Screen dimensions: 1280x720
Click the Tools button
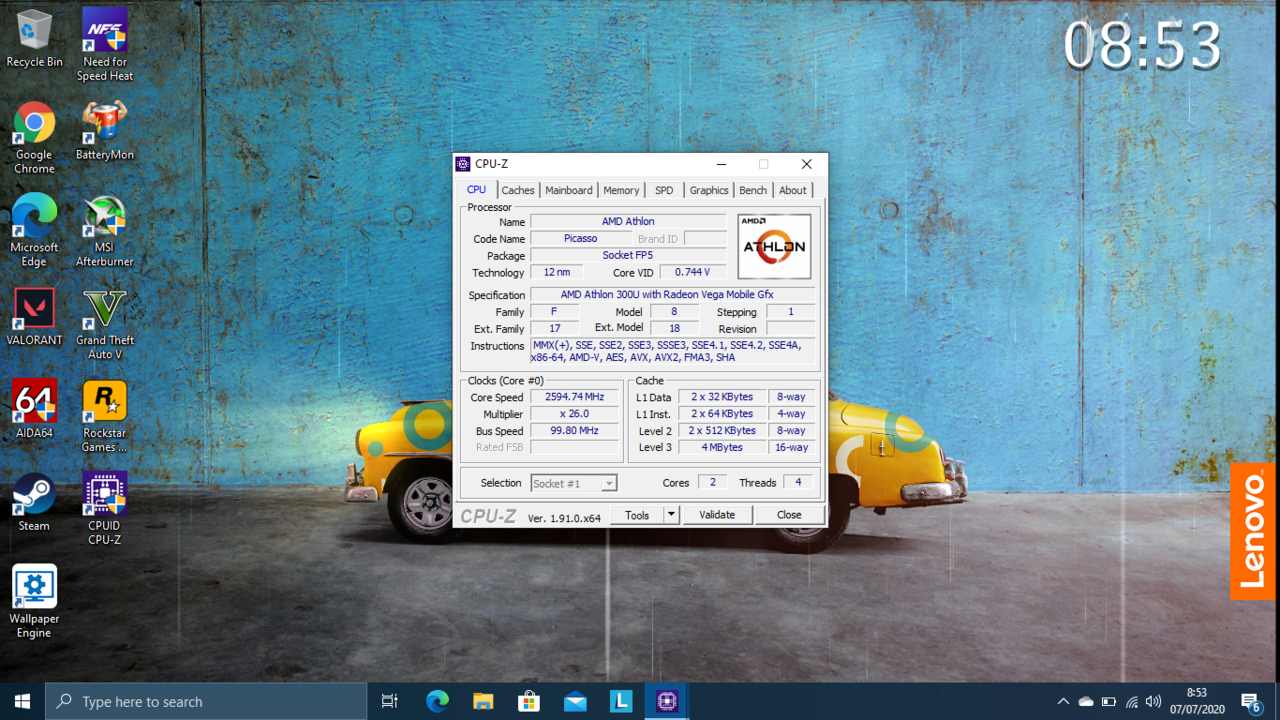pyautogui.click(x=637, y=515)
